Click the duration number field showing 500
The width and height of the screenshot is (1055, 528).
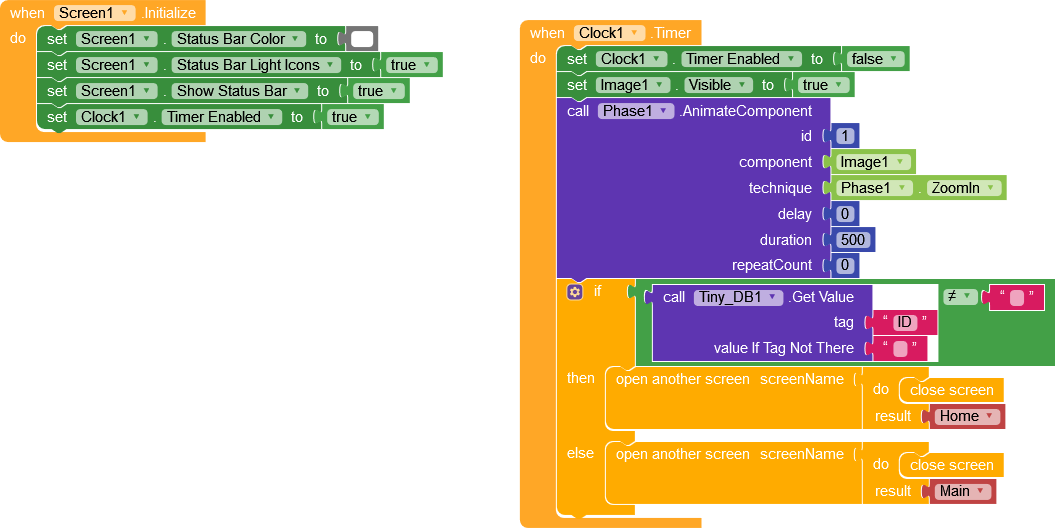click(853, 240)
